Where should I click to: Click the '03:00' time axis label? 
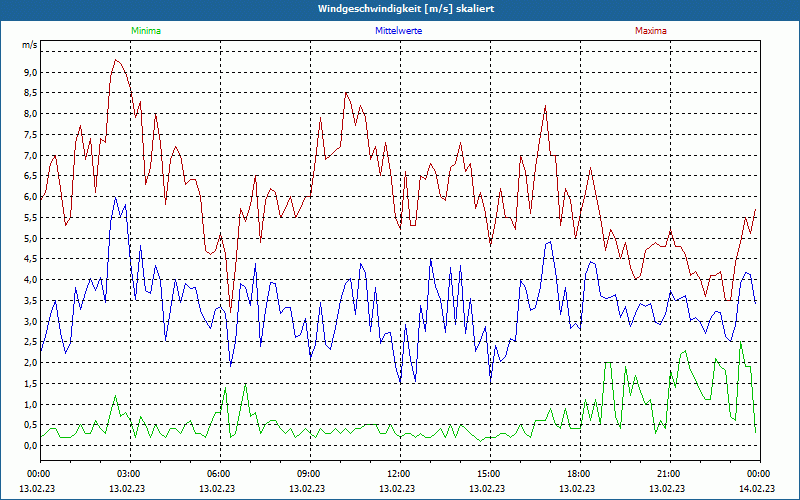pyautogui.click(x=130, y=474)
